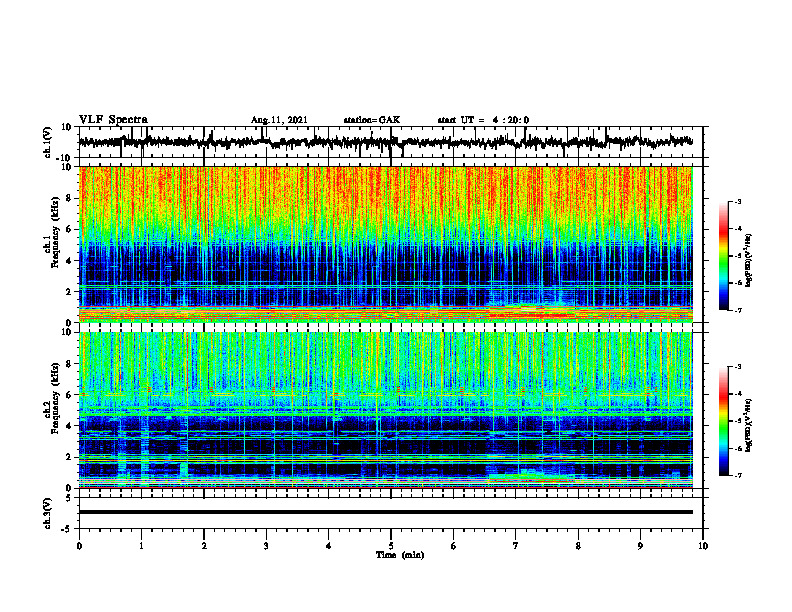This screenshot has height=612, width=792.
Task: Click time-axis tick label "10" at the axis end
Action: coord(703,546)
